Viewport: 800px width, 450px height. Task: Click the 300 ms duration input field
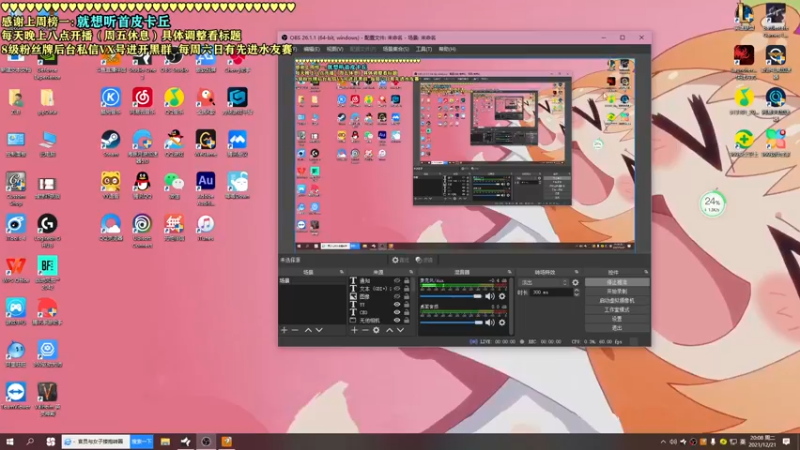pyautogui.click(x=551, y=292)
